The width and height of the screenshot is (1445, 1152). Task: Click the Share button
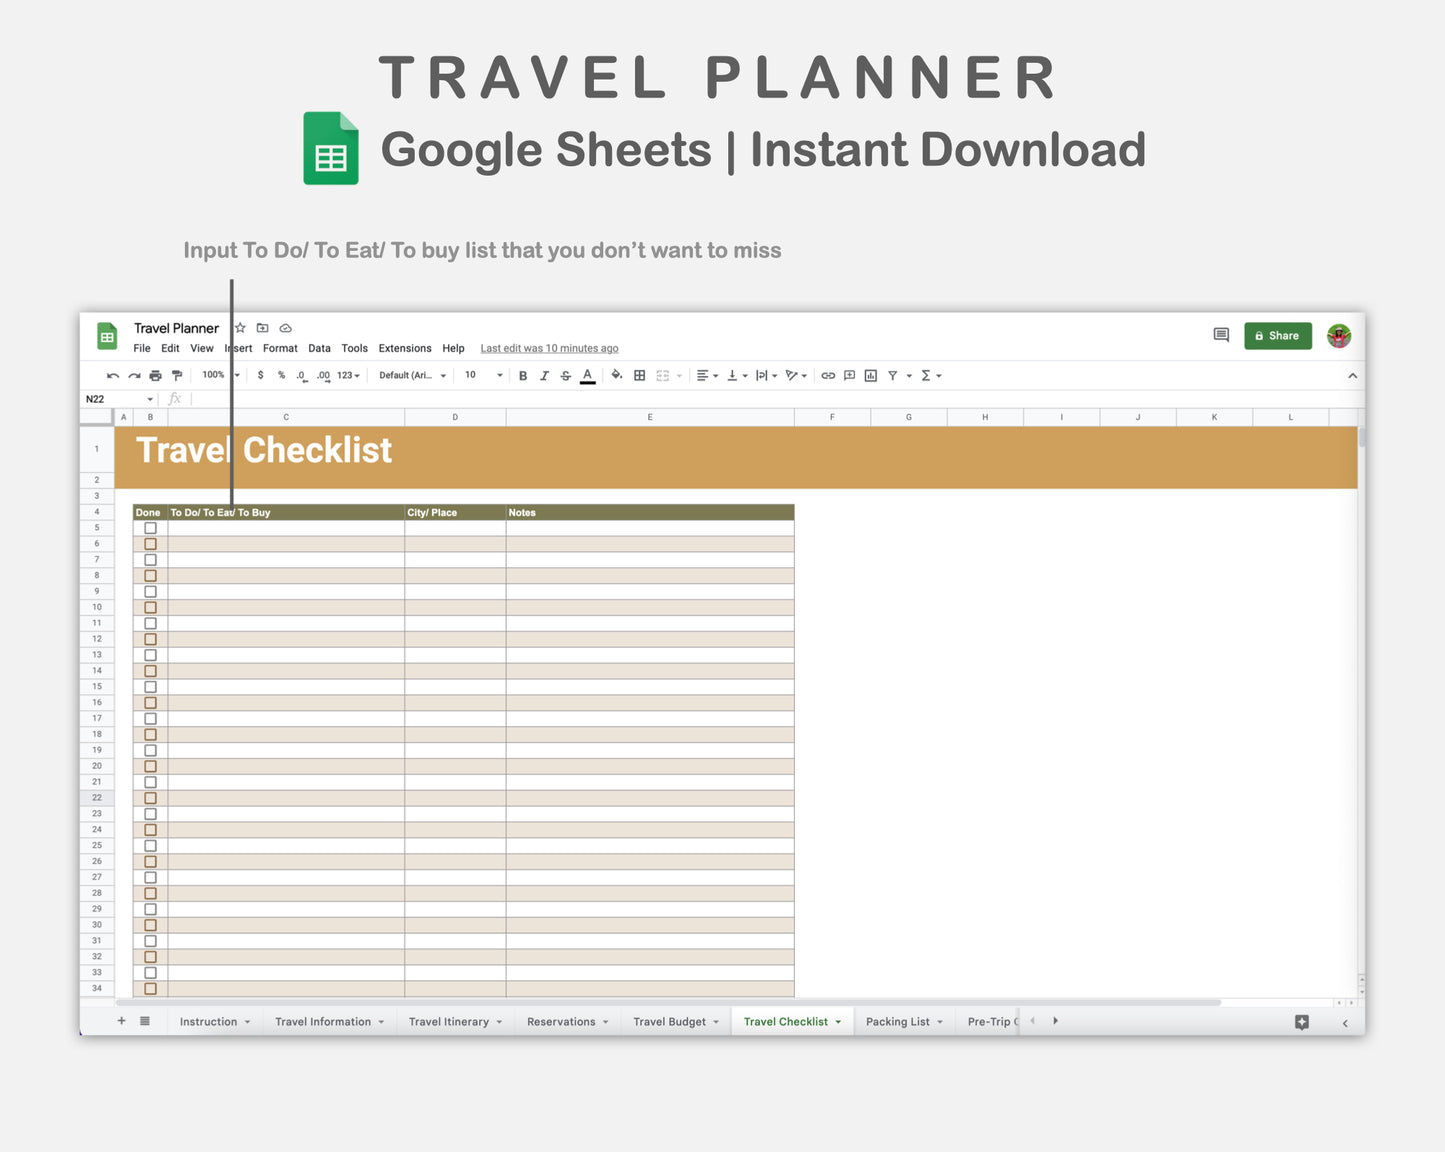pyautogui.click(x=1277, y=335)
